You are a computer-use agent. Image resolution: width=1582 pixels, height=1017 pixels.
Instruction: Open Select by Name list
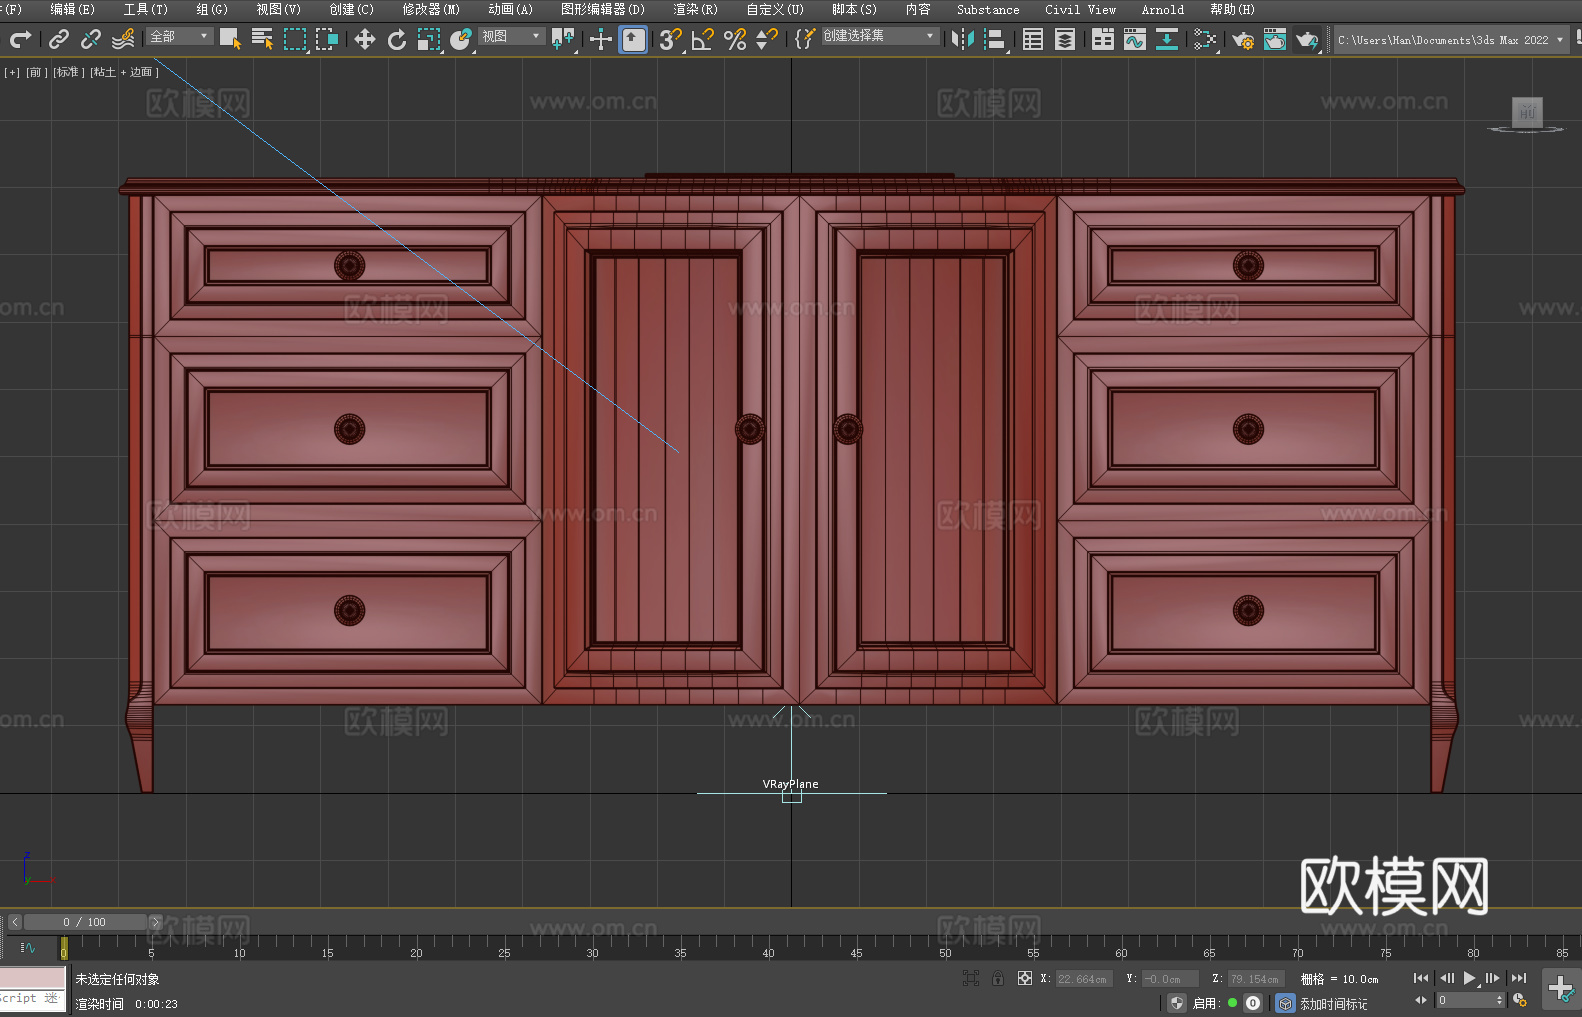(x=263, y=39)
